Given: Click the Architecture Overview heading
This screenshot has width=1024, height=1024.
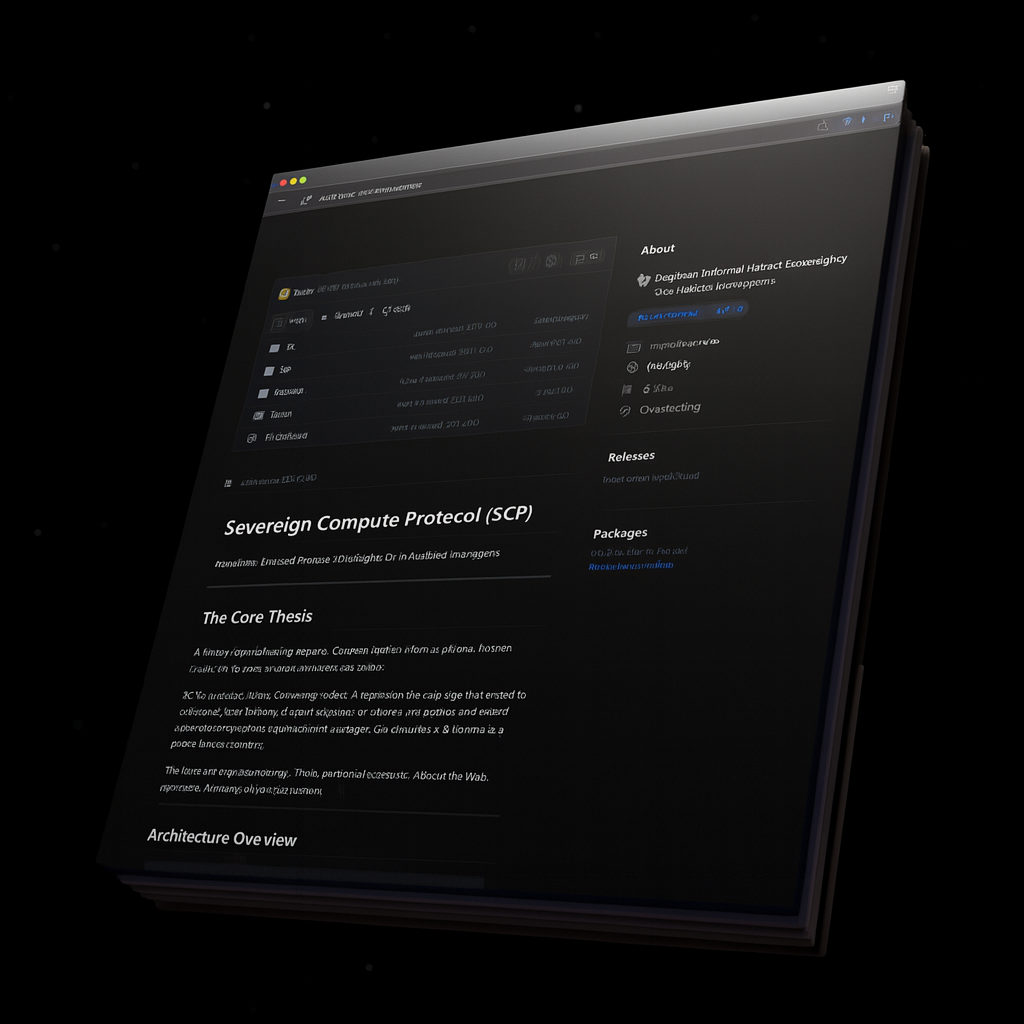Looking at the screenshot, I should point(222,838).
